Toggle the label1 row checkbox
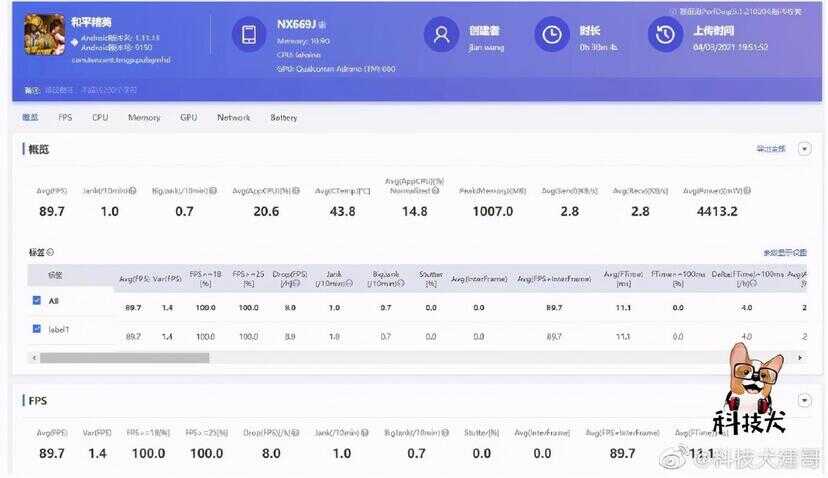This screenshot has width=828, height=478. click(x=36, y=329)
